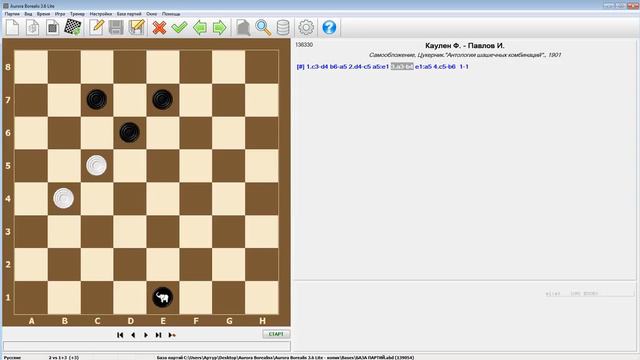Click the move 4.c5-b6 in notation
640x360 pixels.
444,67
